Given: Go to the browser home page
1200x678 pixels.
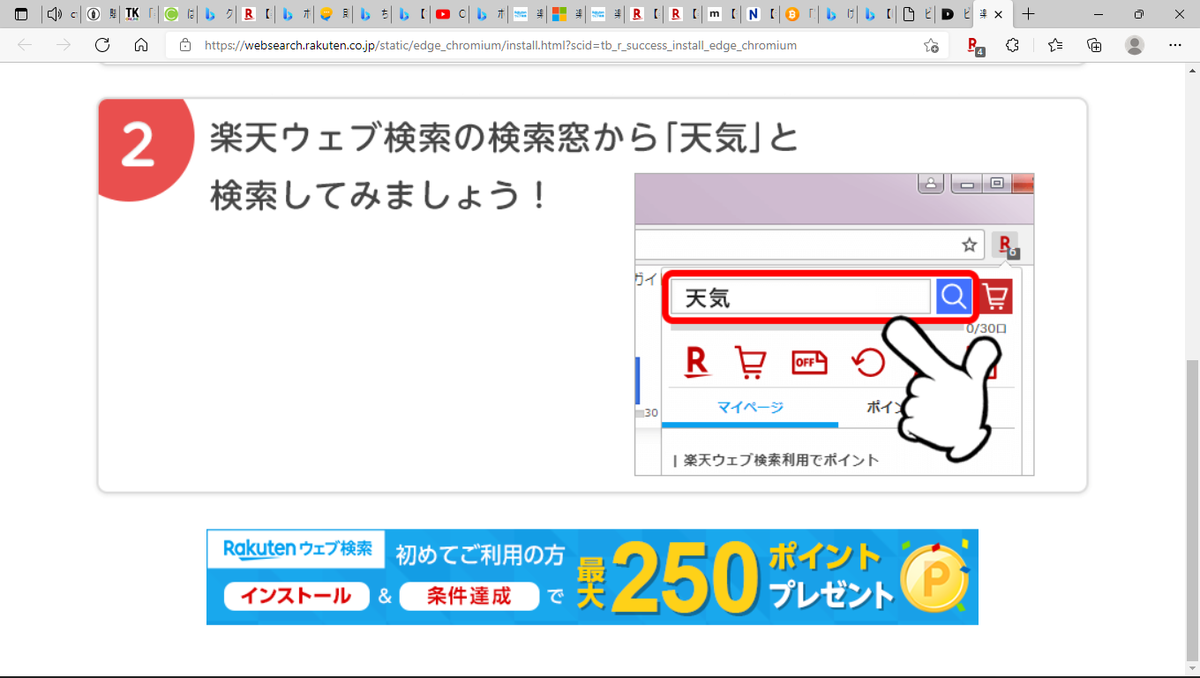Looking at the screenshot, I should click(141, 45).
